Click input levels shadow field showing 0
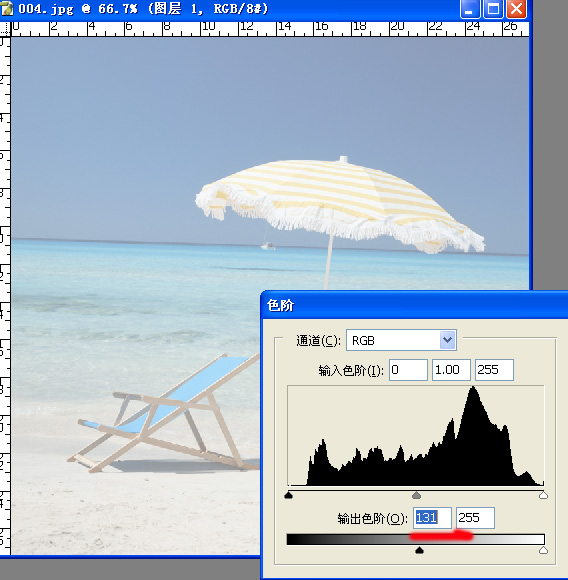 (x=408, y=370)
